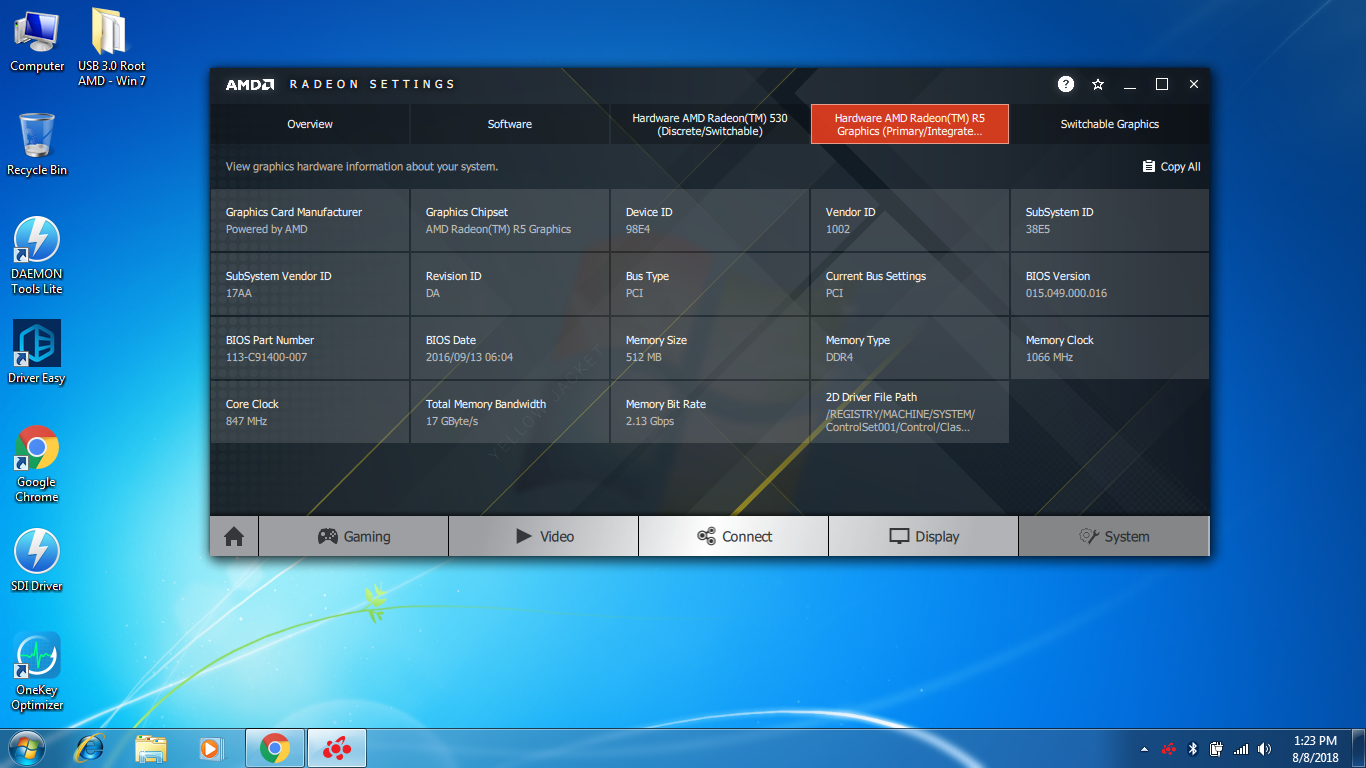Open the Software tab
This screenshot has width=1366, height=768.
[x=510, y=124]
